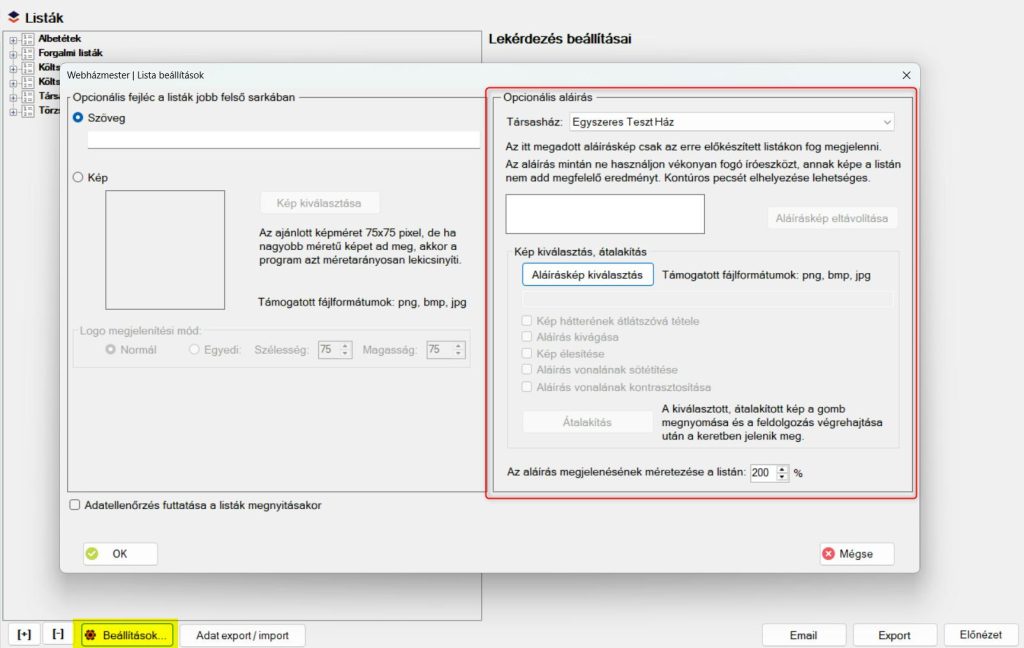Select the Szöveg radio button
The height and width of the screenshot is (648, 1024).
(78, 118)
